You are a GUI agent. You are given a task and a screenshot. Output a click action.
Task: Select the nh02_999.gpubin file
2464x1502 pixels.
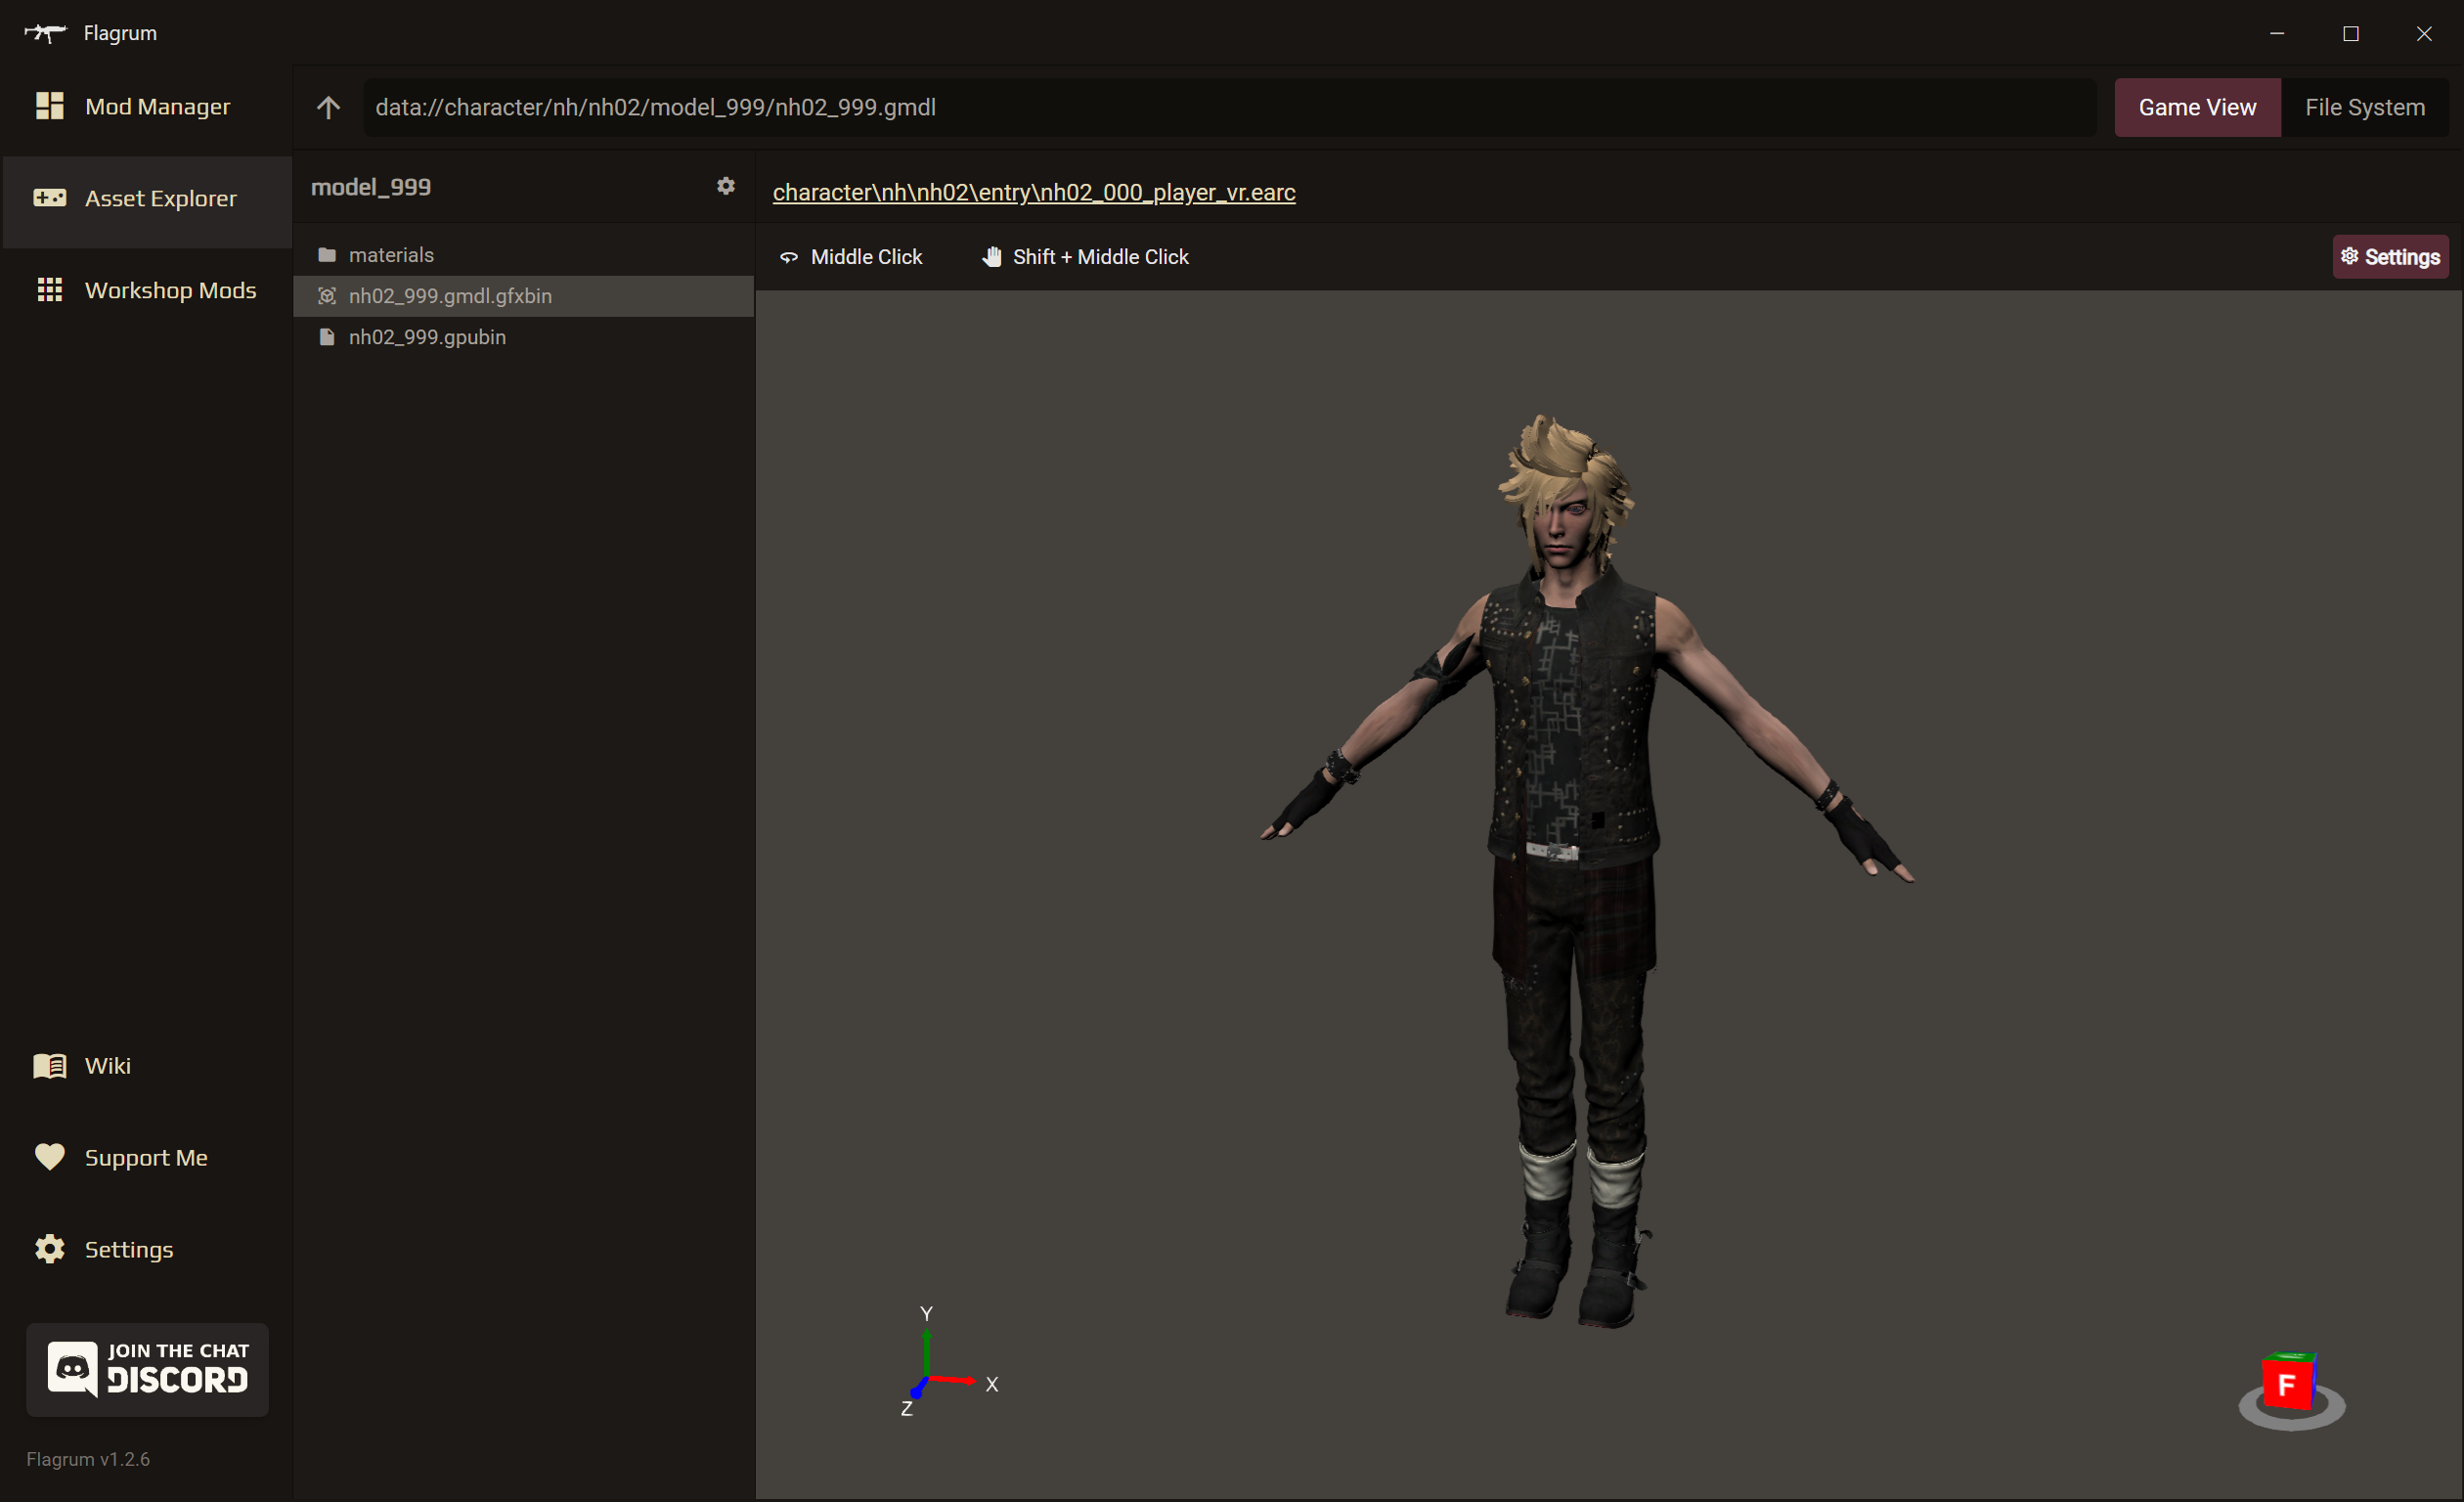(x=427, y=337)
